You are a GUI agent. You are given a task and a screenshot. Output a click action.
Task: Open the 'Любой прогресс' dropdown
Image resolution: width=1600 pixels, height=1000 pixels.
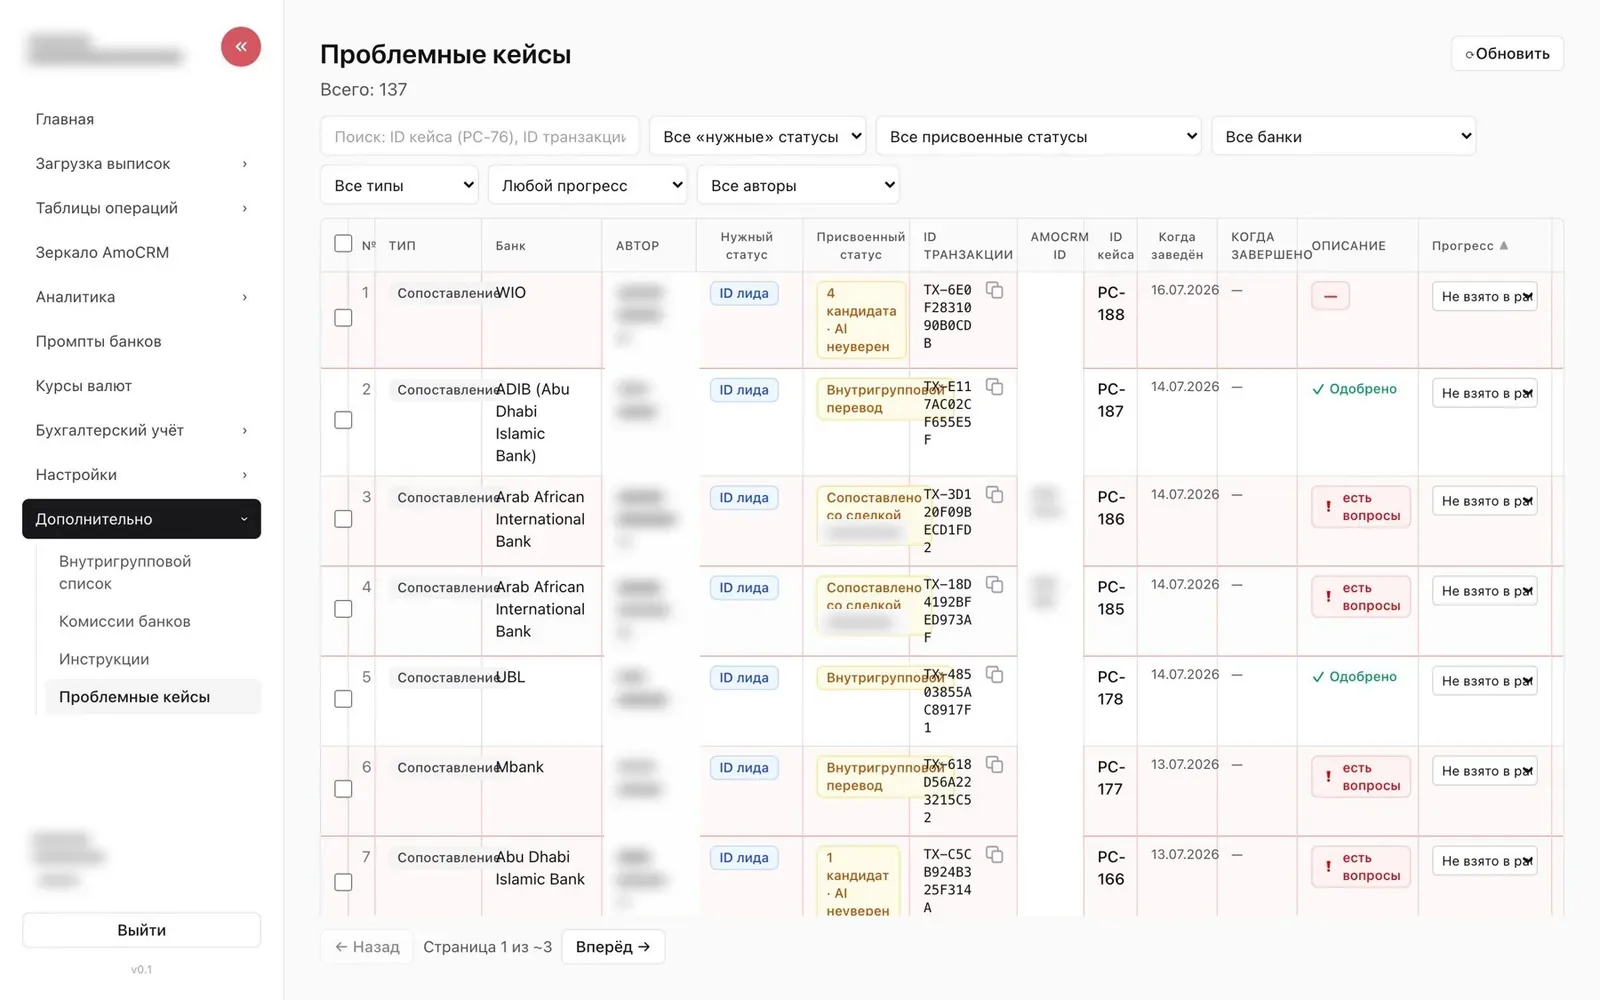pos(588,186)
